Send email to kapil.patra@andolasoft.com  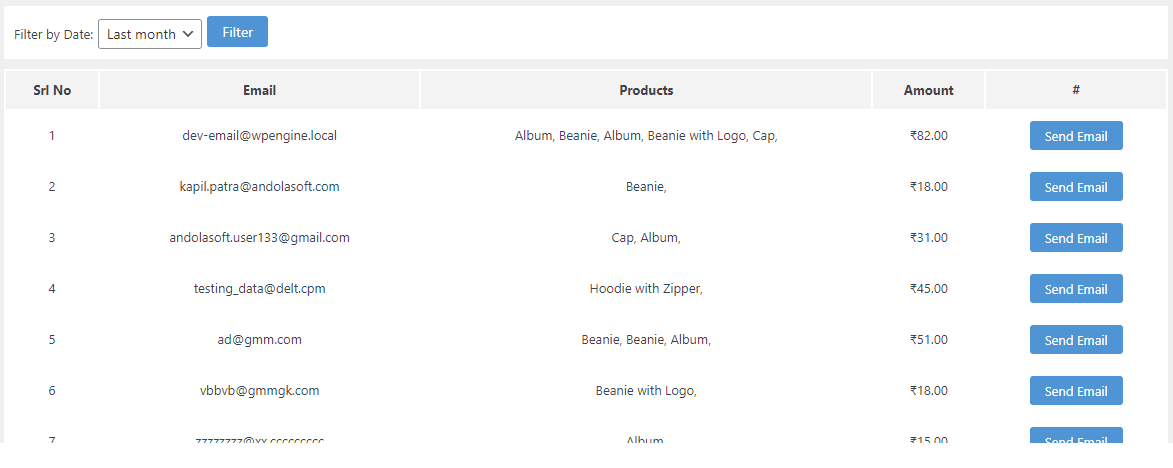(x=1076, y=187)
